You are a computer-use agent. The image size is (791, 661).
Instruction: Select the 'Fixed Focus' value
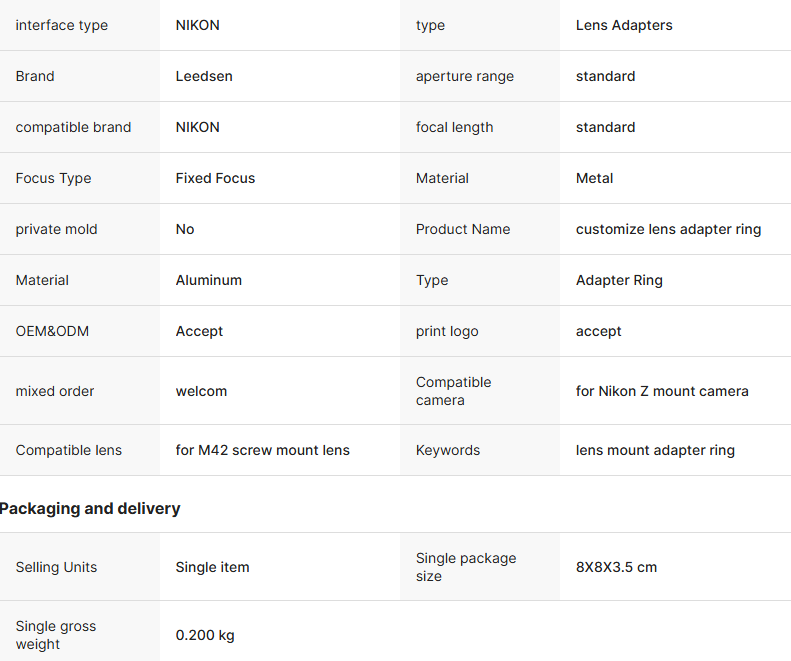pos(215,178)
